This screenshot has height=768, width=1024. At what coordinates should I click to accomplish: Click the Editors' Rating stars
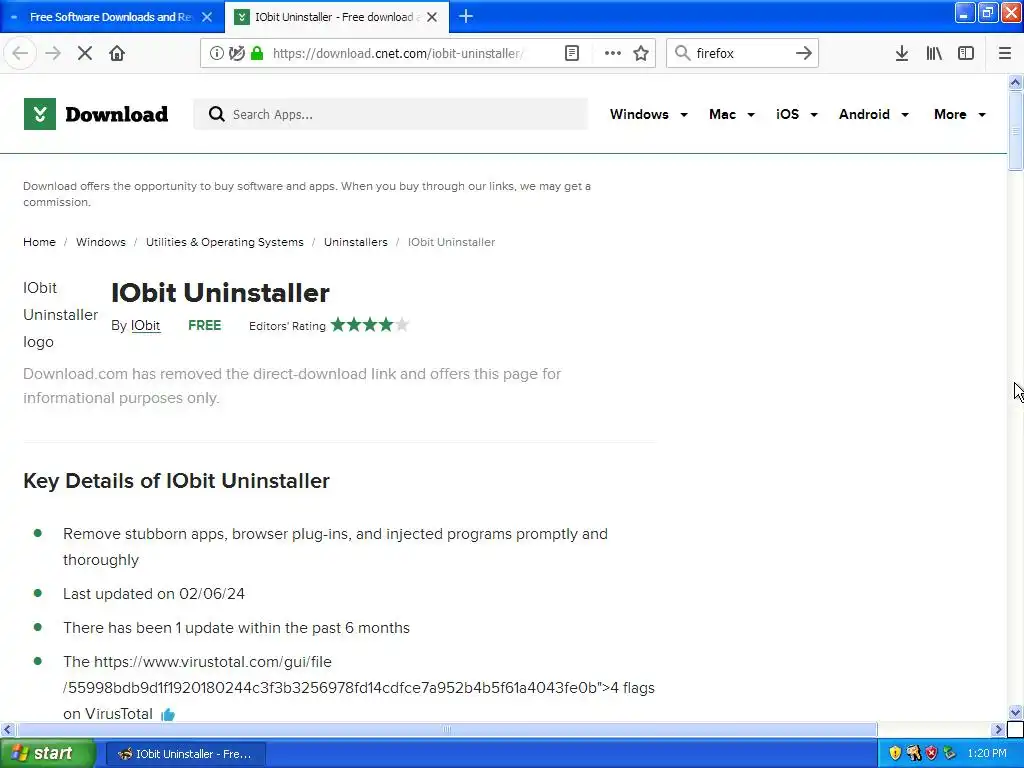coord(370,325)
